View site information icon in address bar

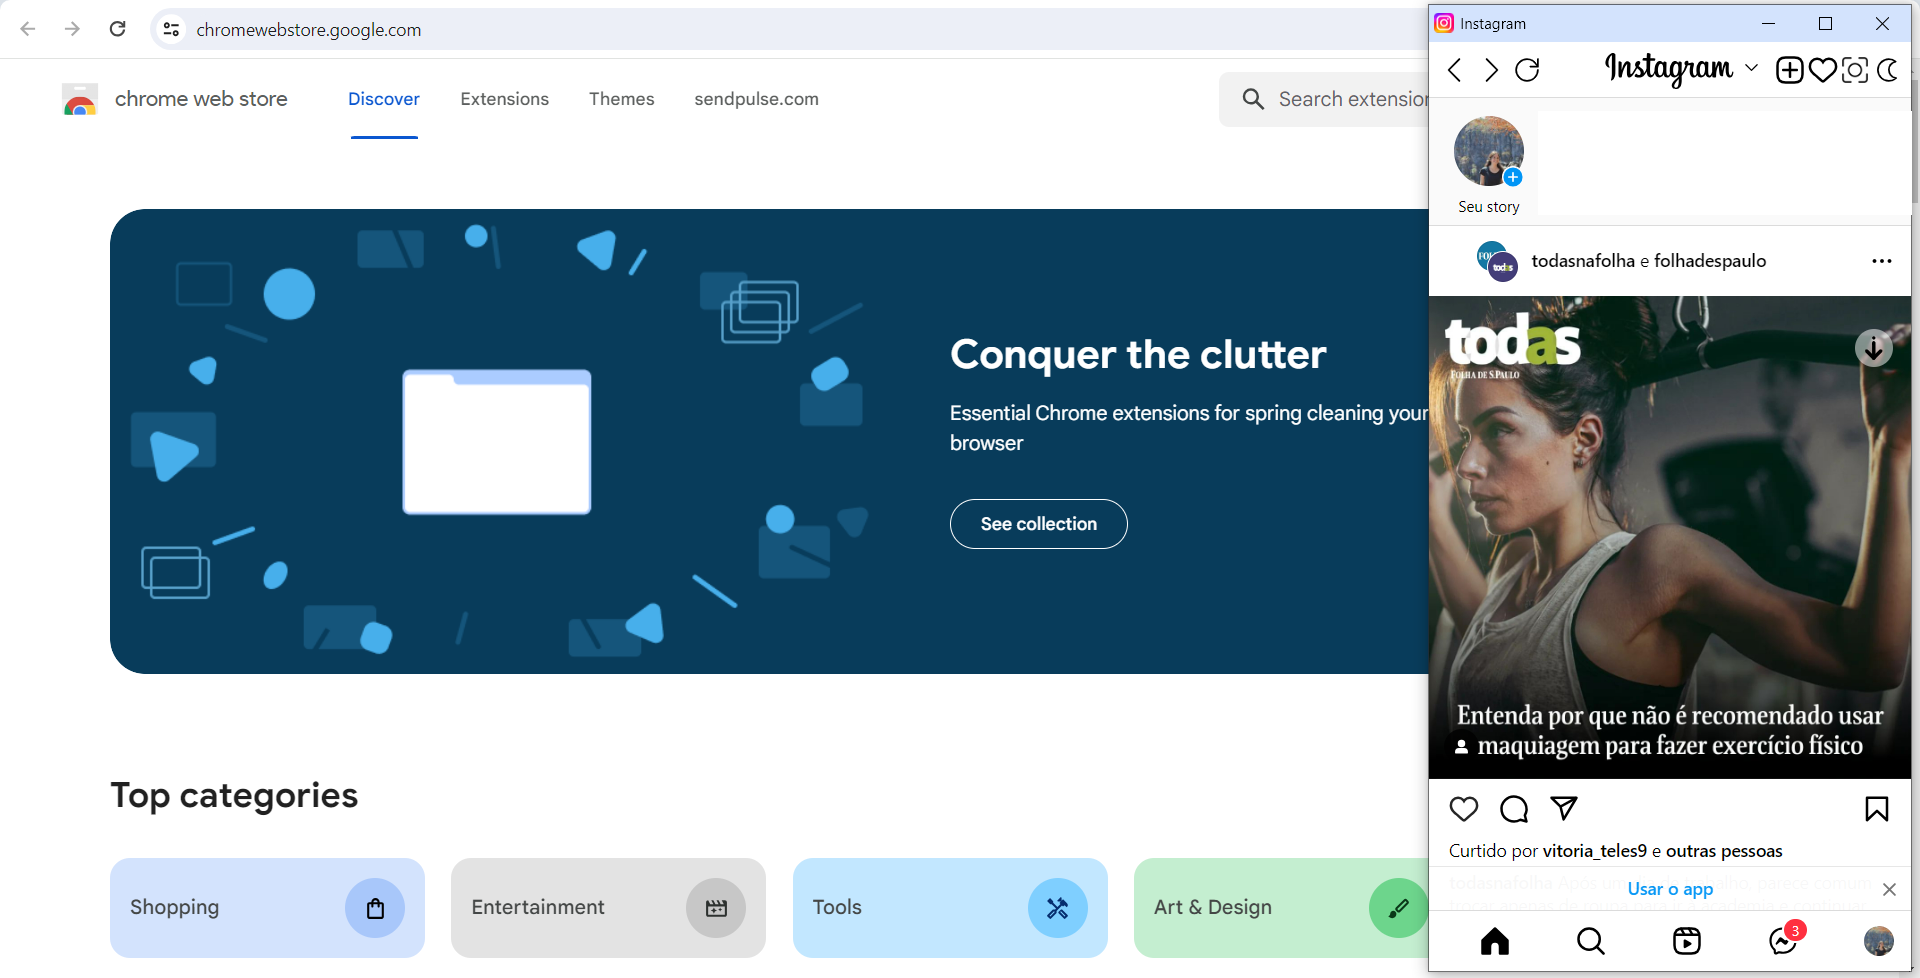[x=172, y=29]
